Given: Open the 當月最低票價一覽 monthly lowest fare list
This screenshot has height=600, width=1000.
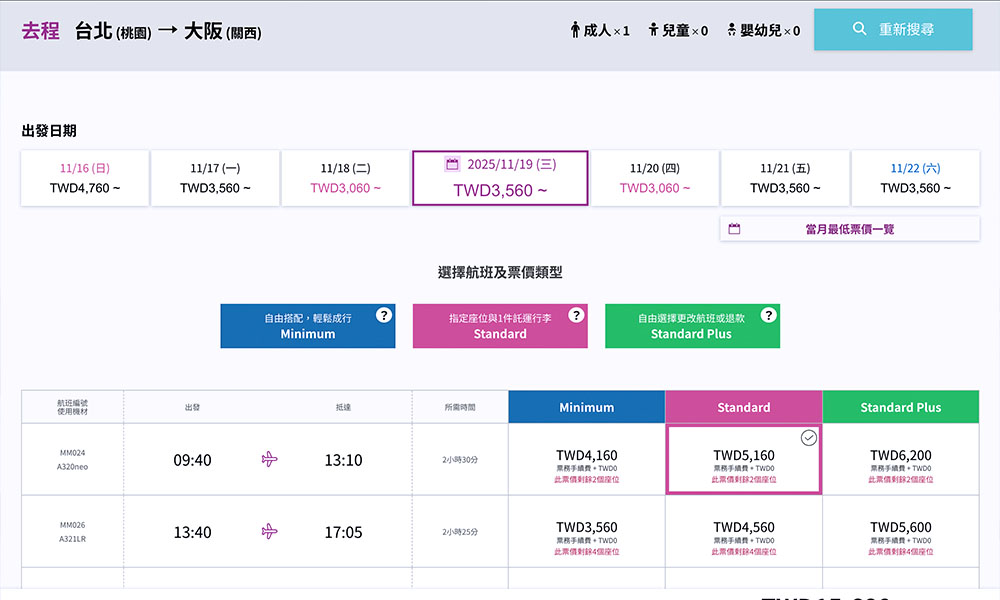Looking at the screenshot, I should point(849,229).
